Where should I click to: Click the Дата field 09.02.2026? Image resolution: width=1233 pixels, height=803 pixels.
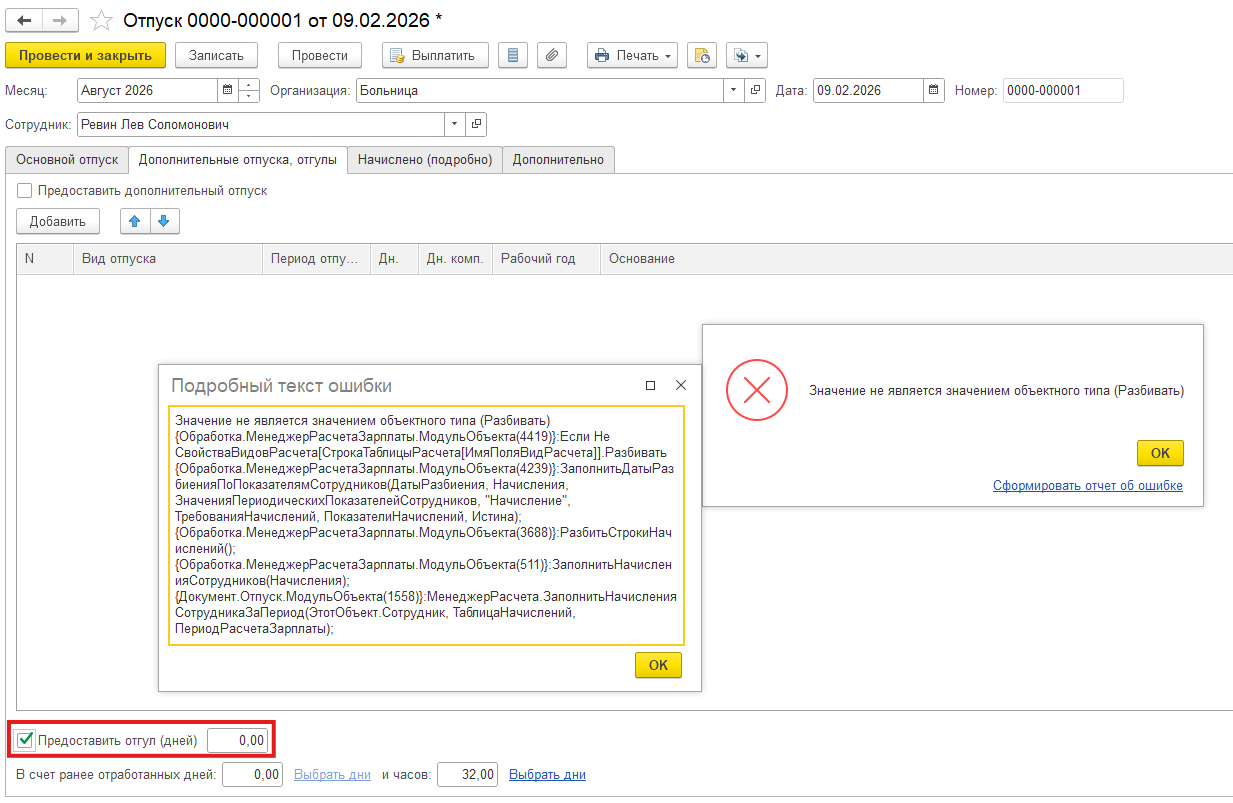click(x=868, y=90)
